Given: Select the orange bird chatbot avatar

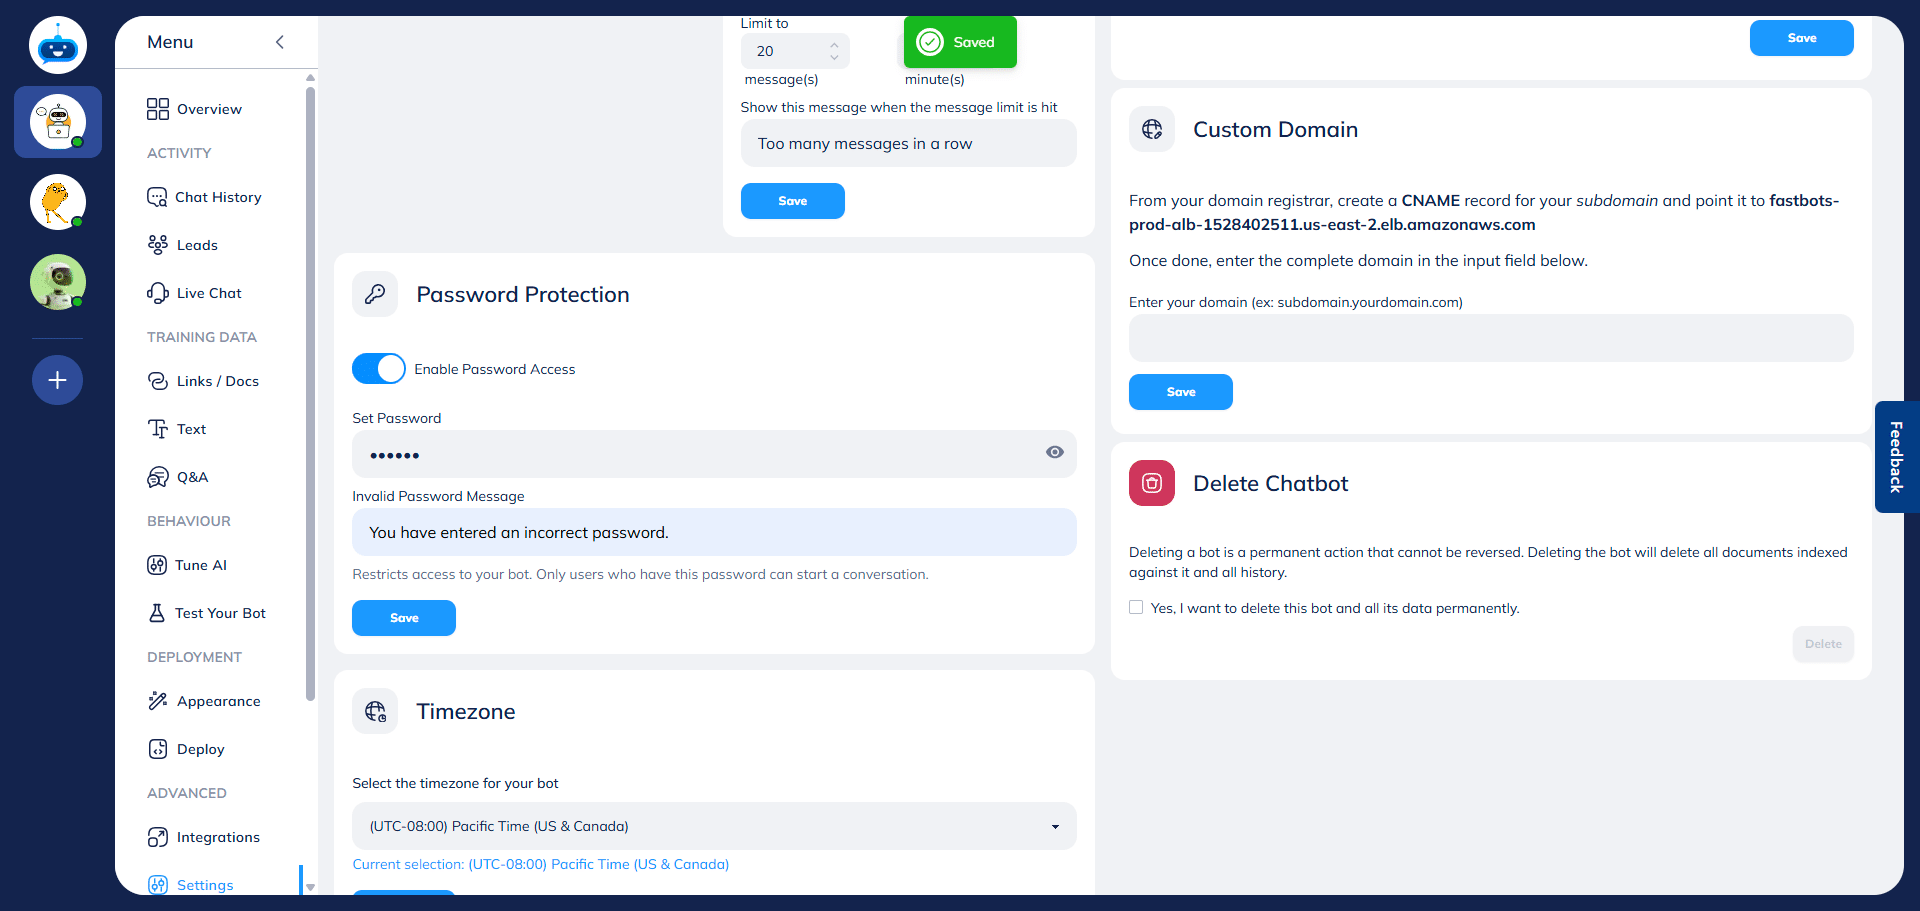Looking at the screenshot, I should pos(58,202).
